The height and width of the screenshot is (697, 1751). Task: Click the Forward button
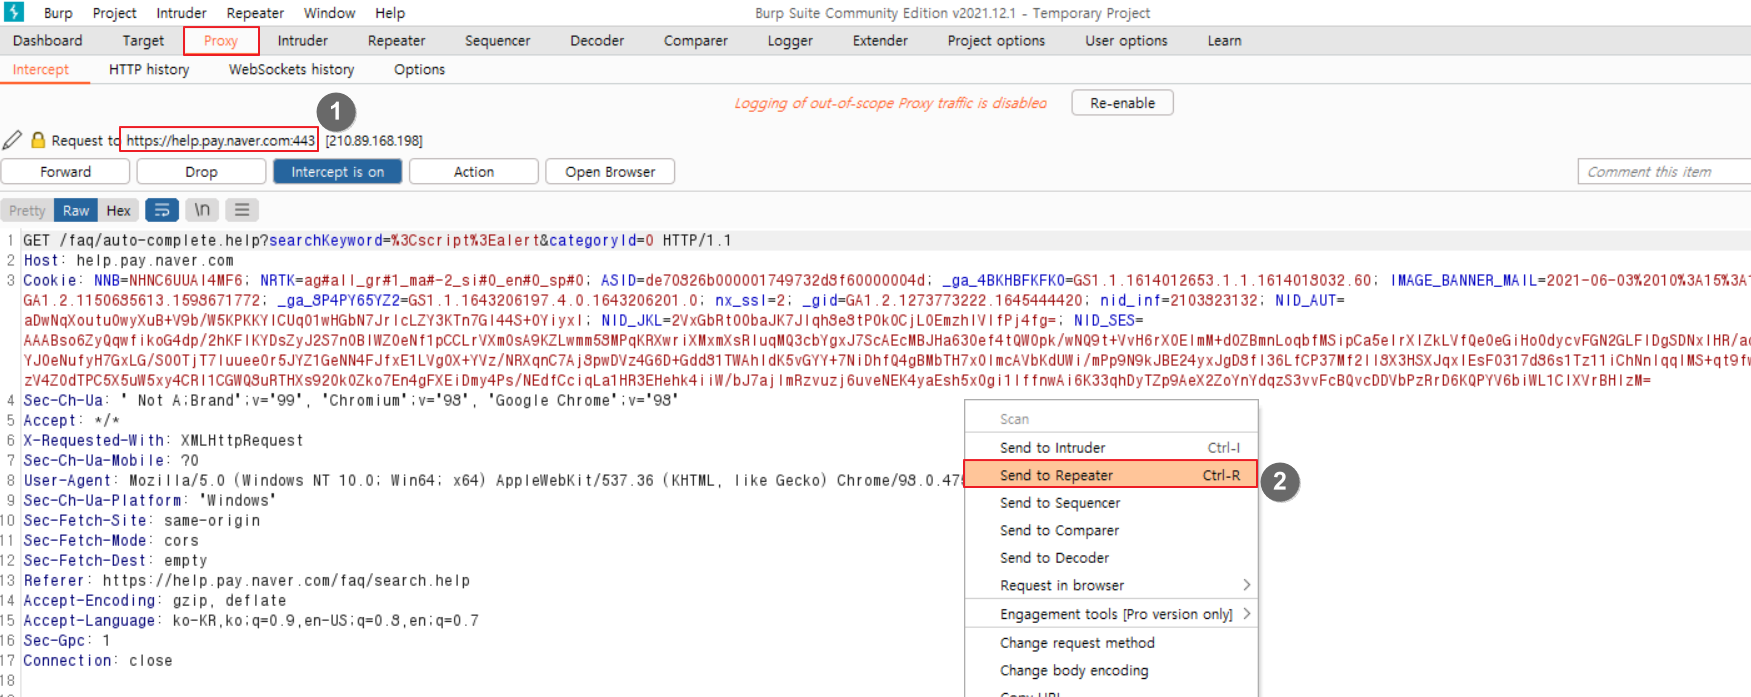tap(66, 172)
